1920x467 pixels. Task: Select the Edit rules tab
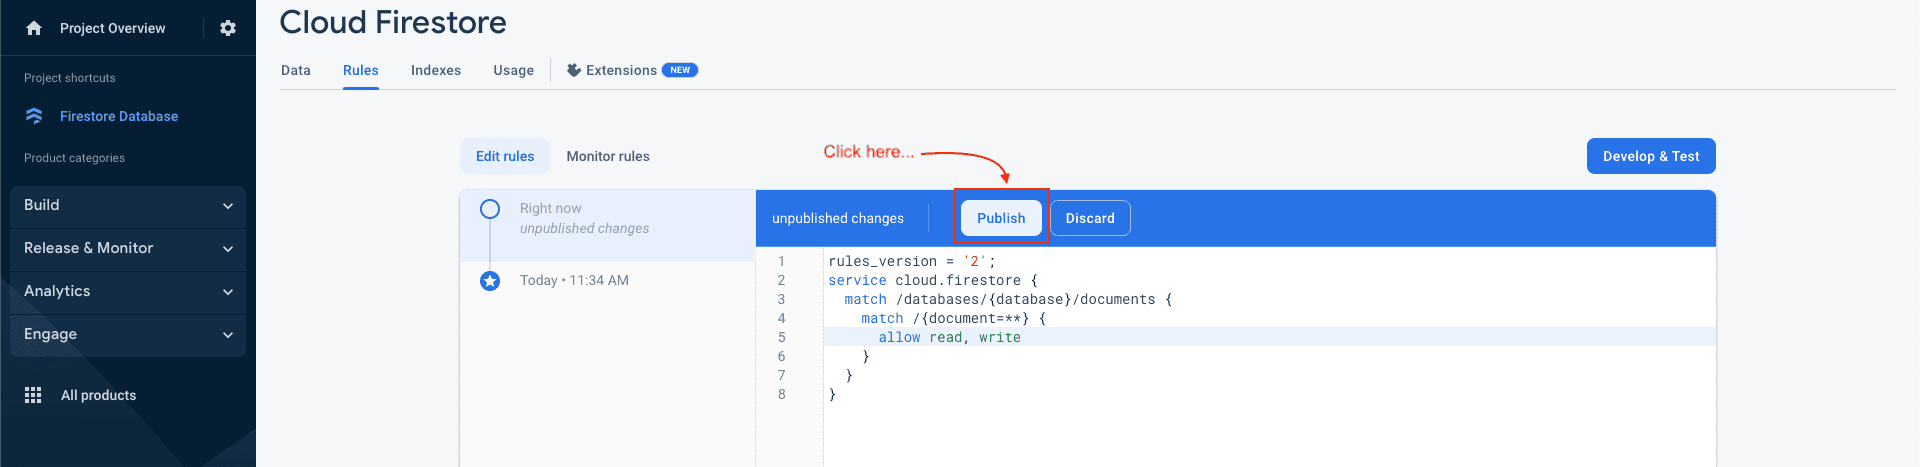click(505, 156)
